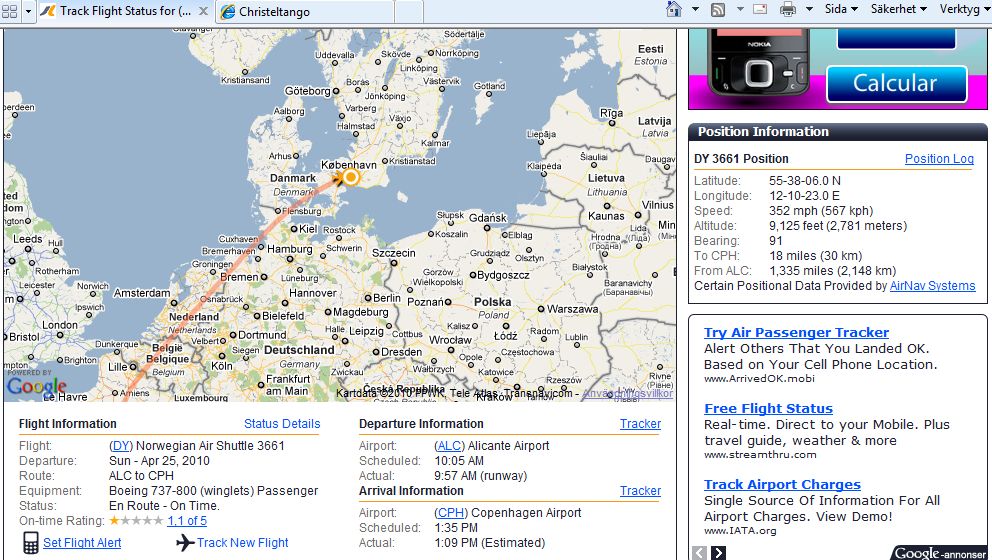Click the '55-38-06.0 N' latitude value
The width and height of the screenshot is (992, 560).
coord(805,181)
